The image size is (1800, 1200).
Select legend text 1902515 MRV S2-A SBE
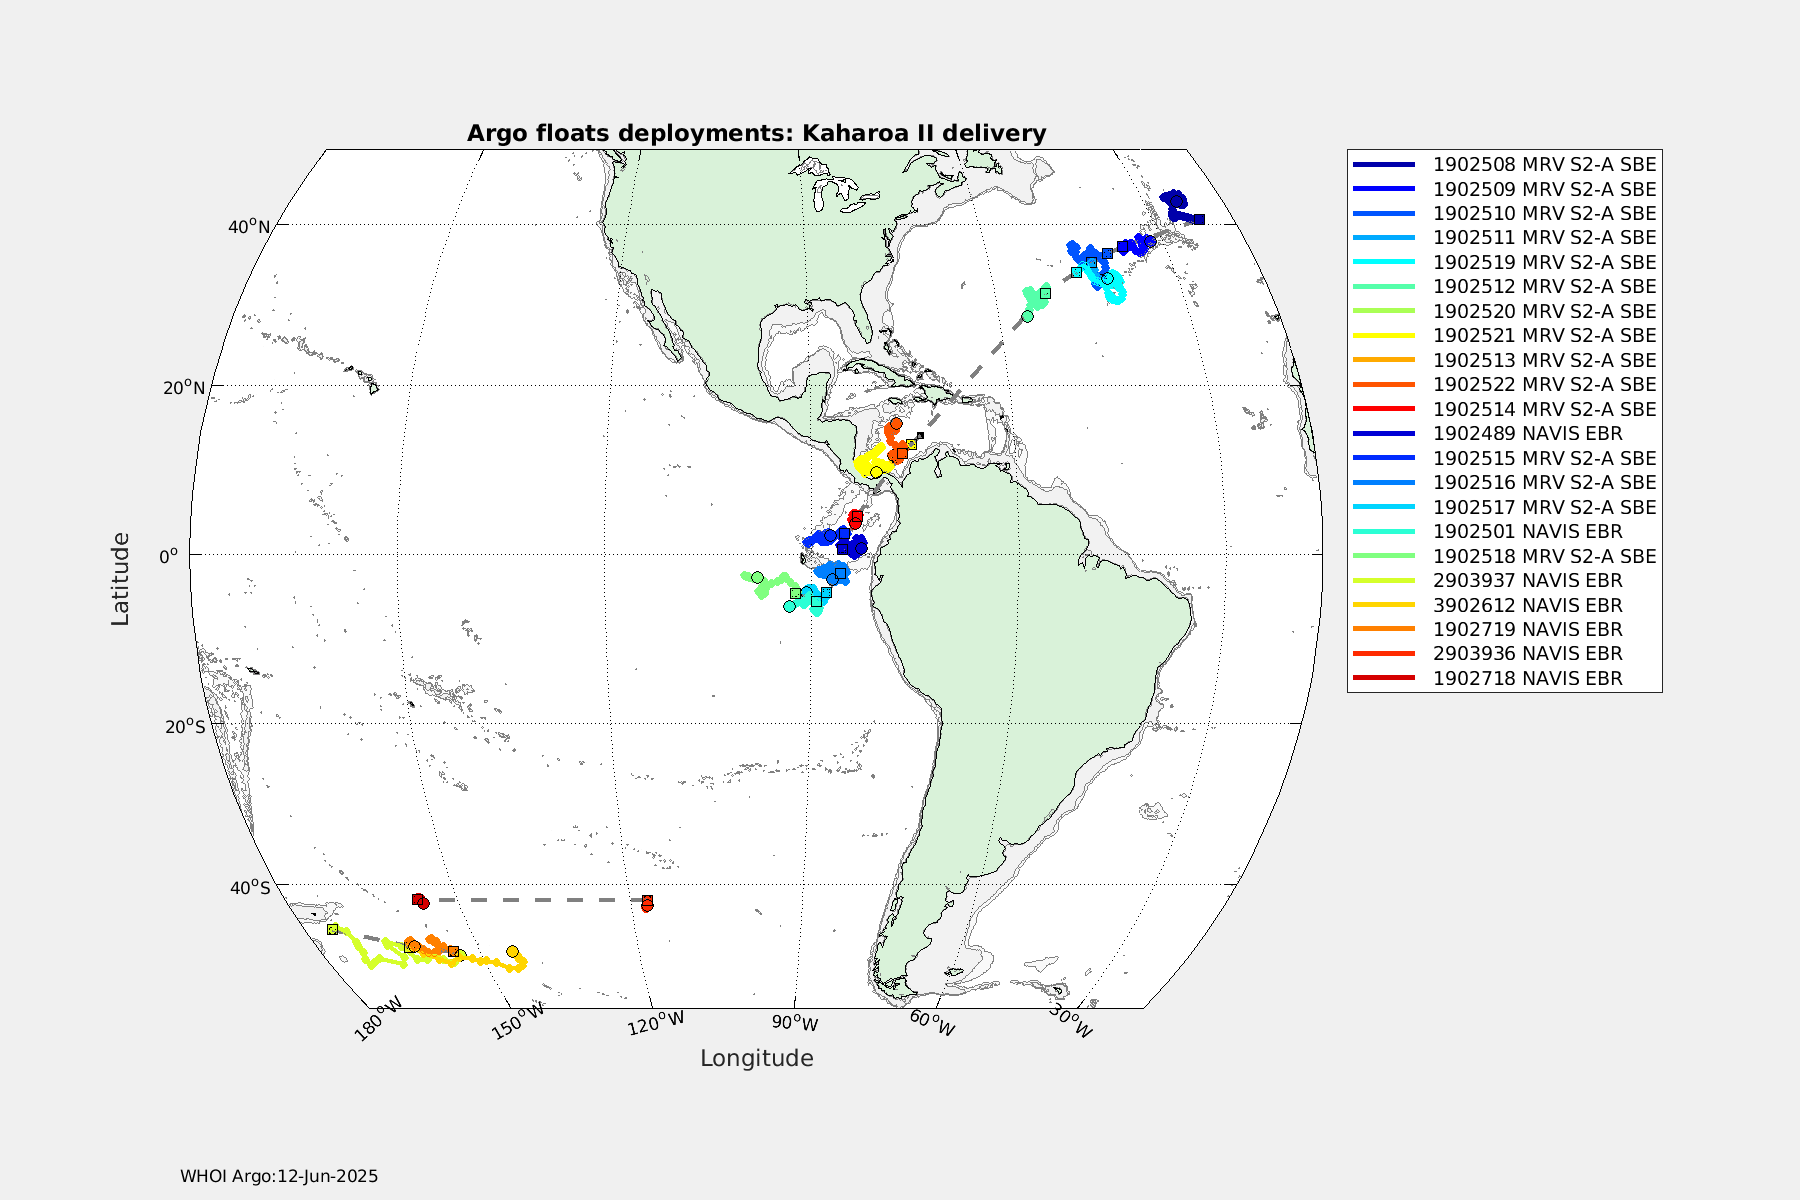(1545, 458)
